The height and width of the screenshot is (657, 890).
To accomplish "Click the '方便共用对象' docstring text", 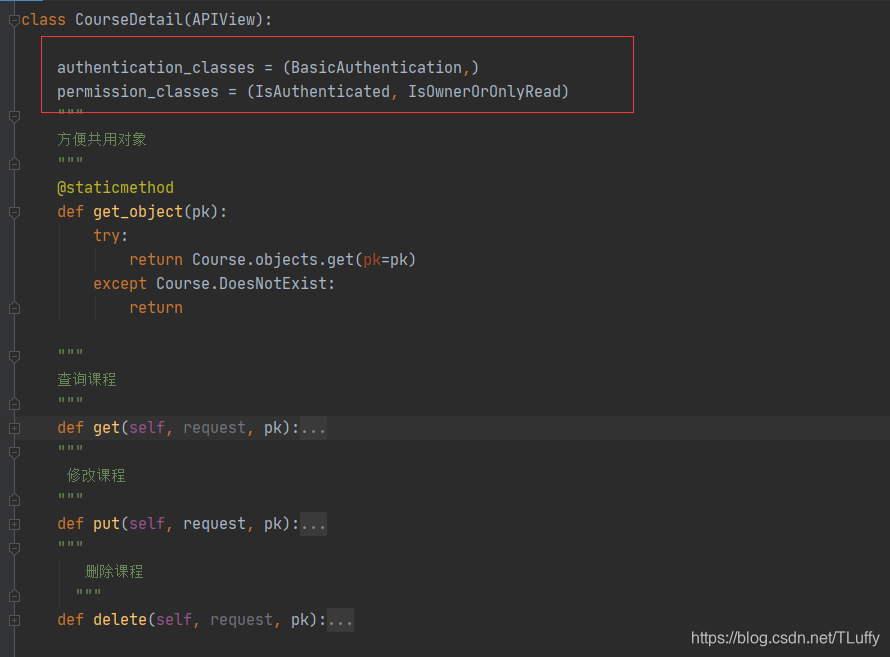I will click(102, 140).
